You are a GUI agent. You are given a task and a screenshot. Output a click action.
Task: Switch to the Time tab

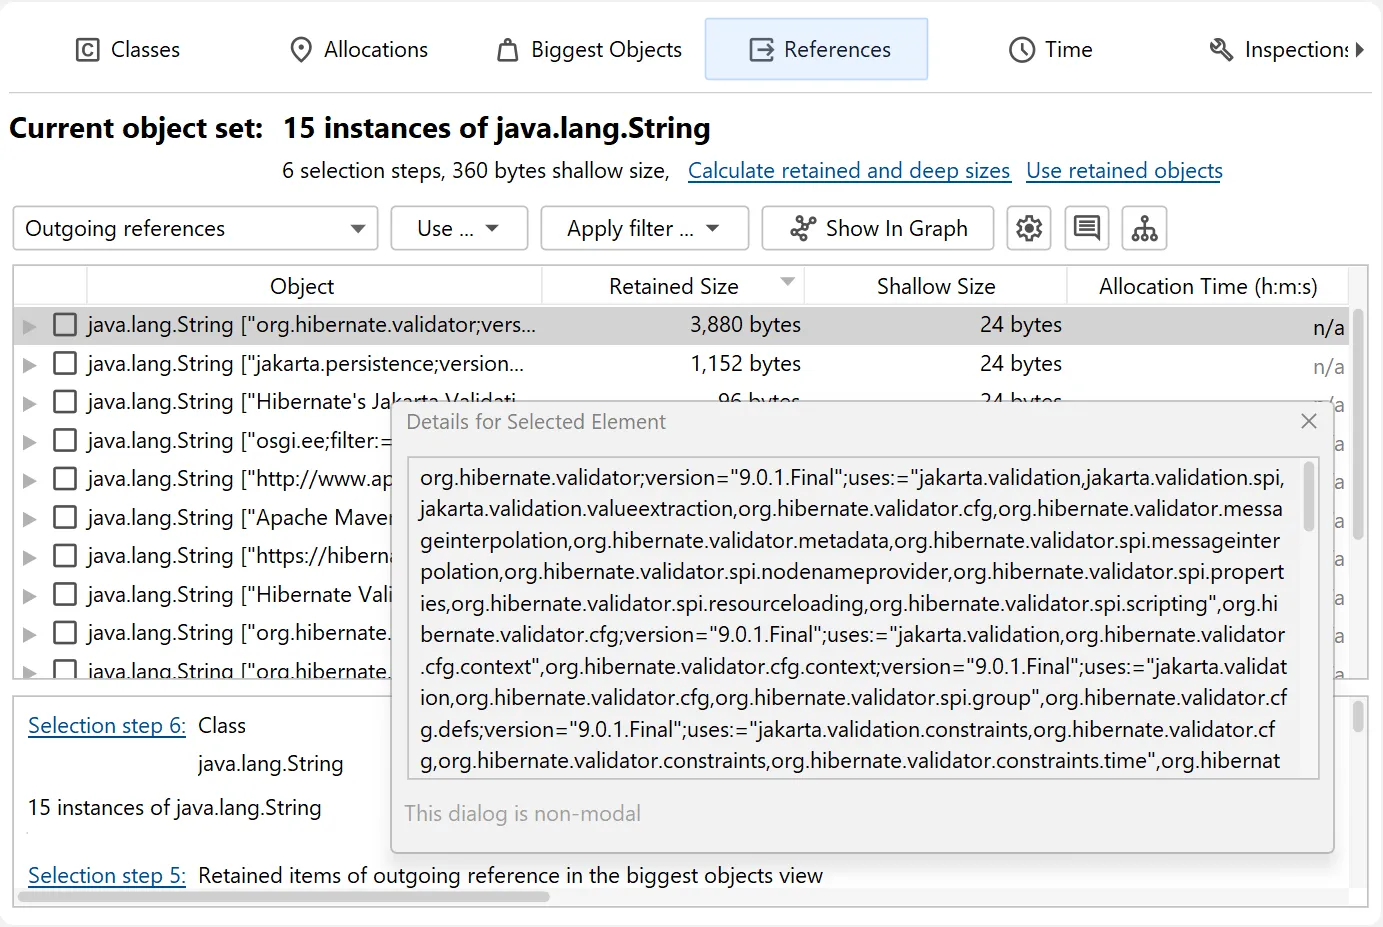tap(1050, 49)
